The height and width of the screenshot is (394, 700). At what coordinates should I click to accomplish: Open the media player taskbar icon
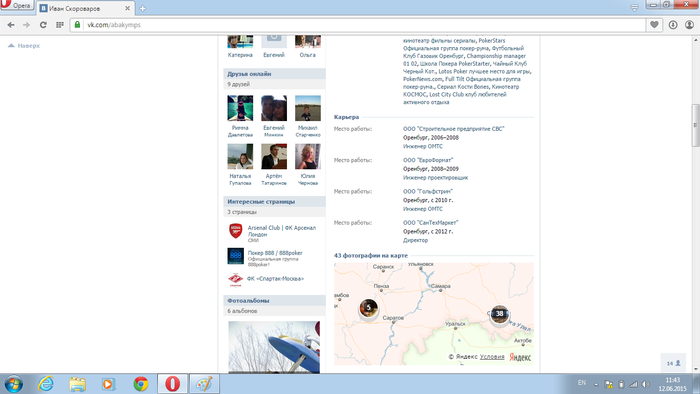(x=108, y=384)
